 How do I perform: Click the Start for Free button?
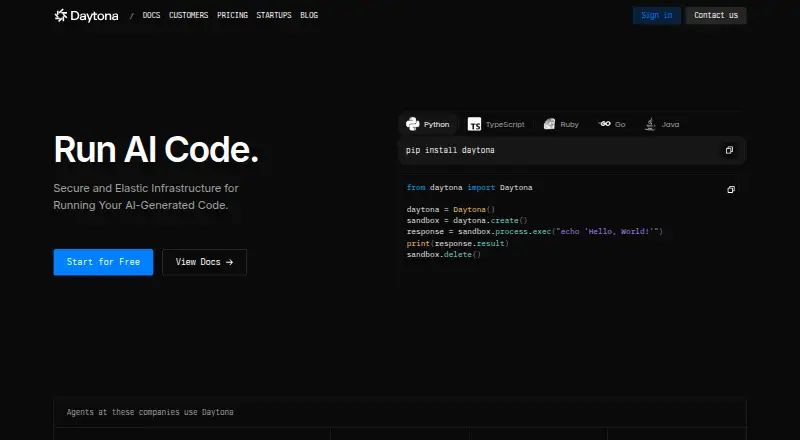coord(103,262)
